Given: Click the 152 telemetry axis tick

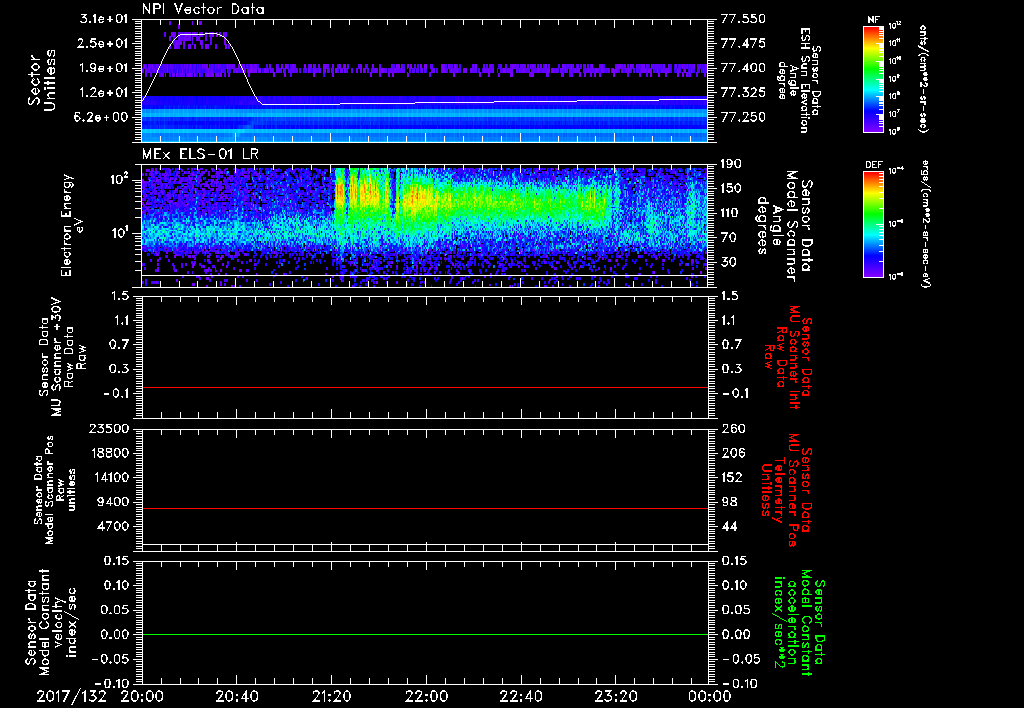Looking at the screenshot, I should point(731,477).
